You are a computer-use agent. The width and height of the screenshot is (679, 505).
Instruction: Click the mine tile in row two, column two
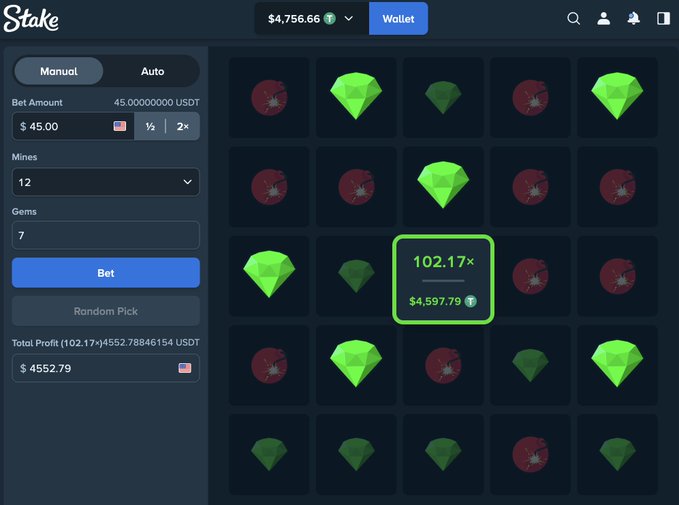(x=356, y=187)
